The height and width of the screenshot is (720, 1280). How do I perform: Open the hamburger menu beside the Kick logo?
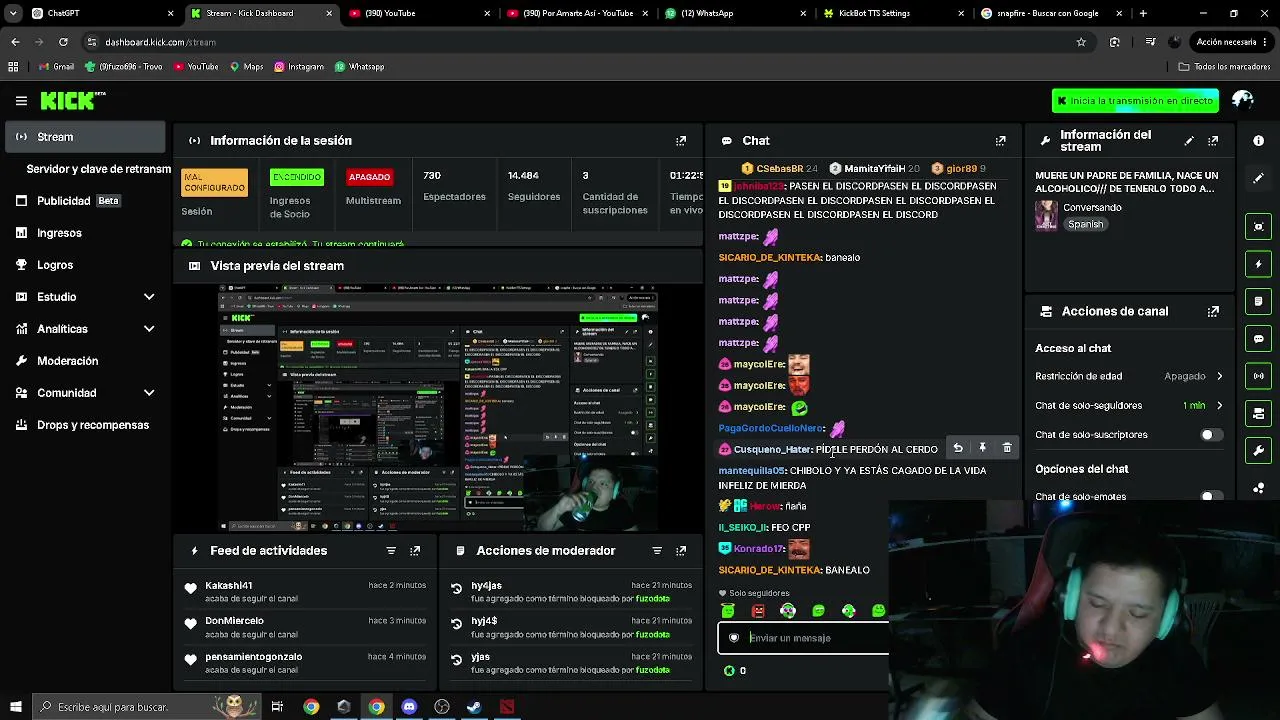coord(21,101)
